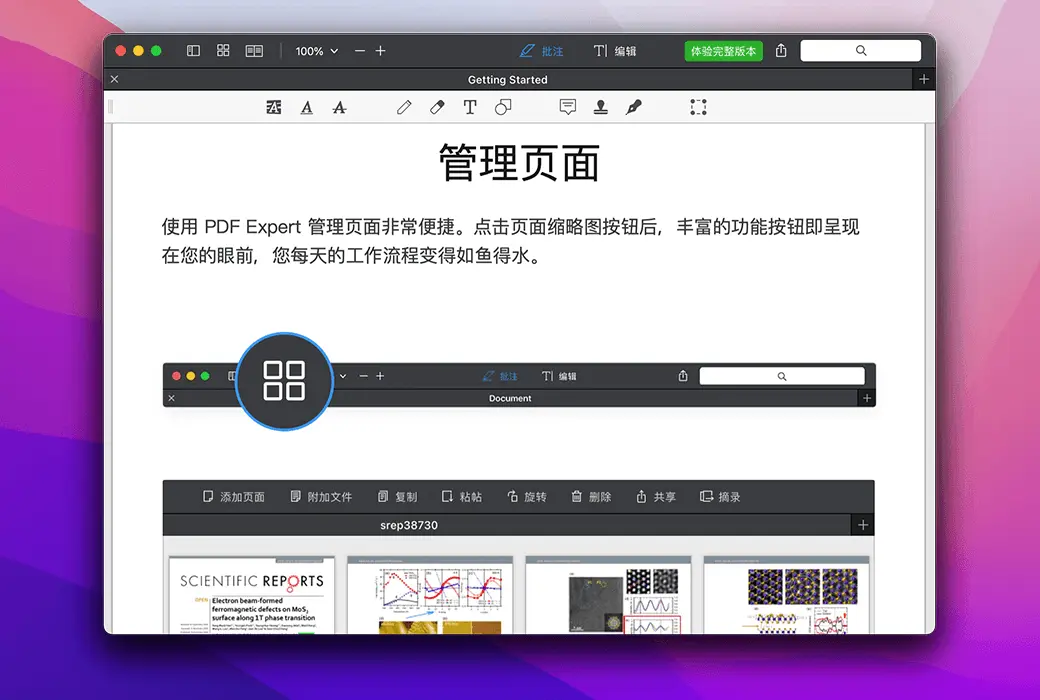
Task: Select the content selection marquee tool
Action: (x=698, y=107)
